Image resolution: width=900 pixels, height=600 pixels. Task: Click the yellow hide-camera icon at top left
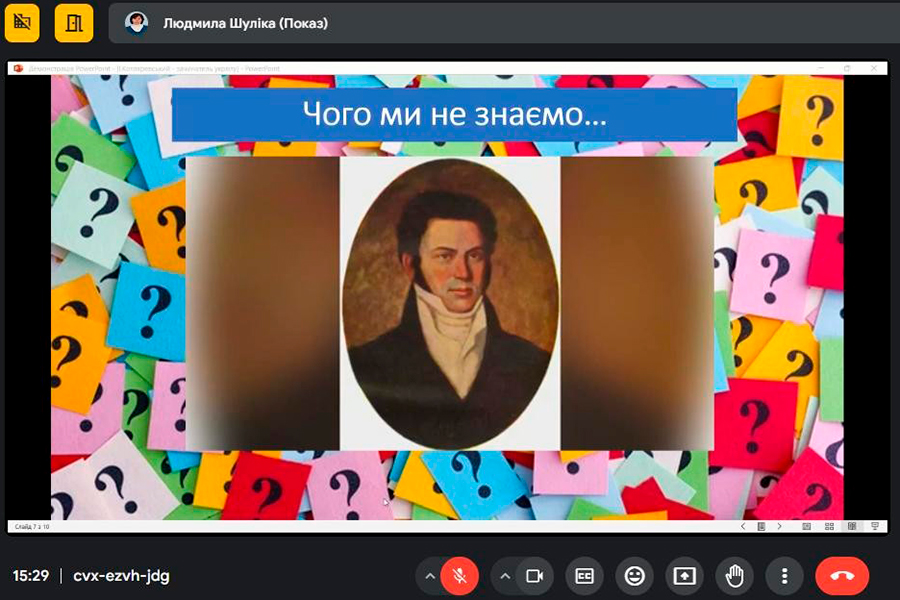pos(22,23)
